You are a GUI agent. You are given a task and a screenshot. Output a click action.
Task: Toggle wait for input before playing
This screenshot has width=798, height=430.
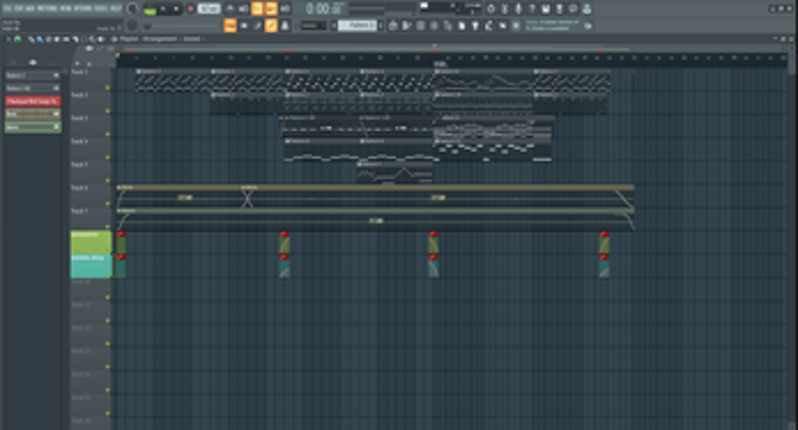pos(244,9)
